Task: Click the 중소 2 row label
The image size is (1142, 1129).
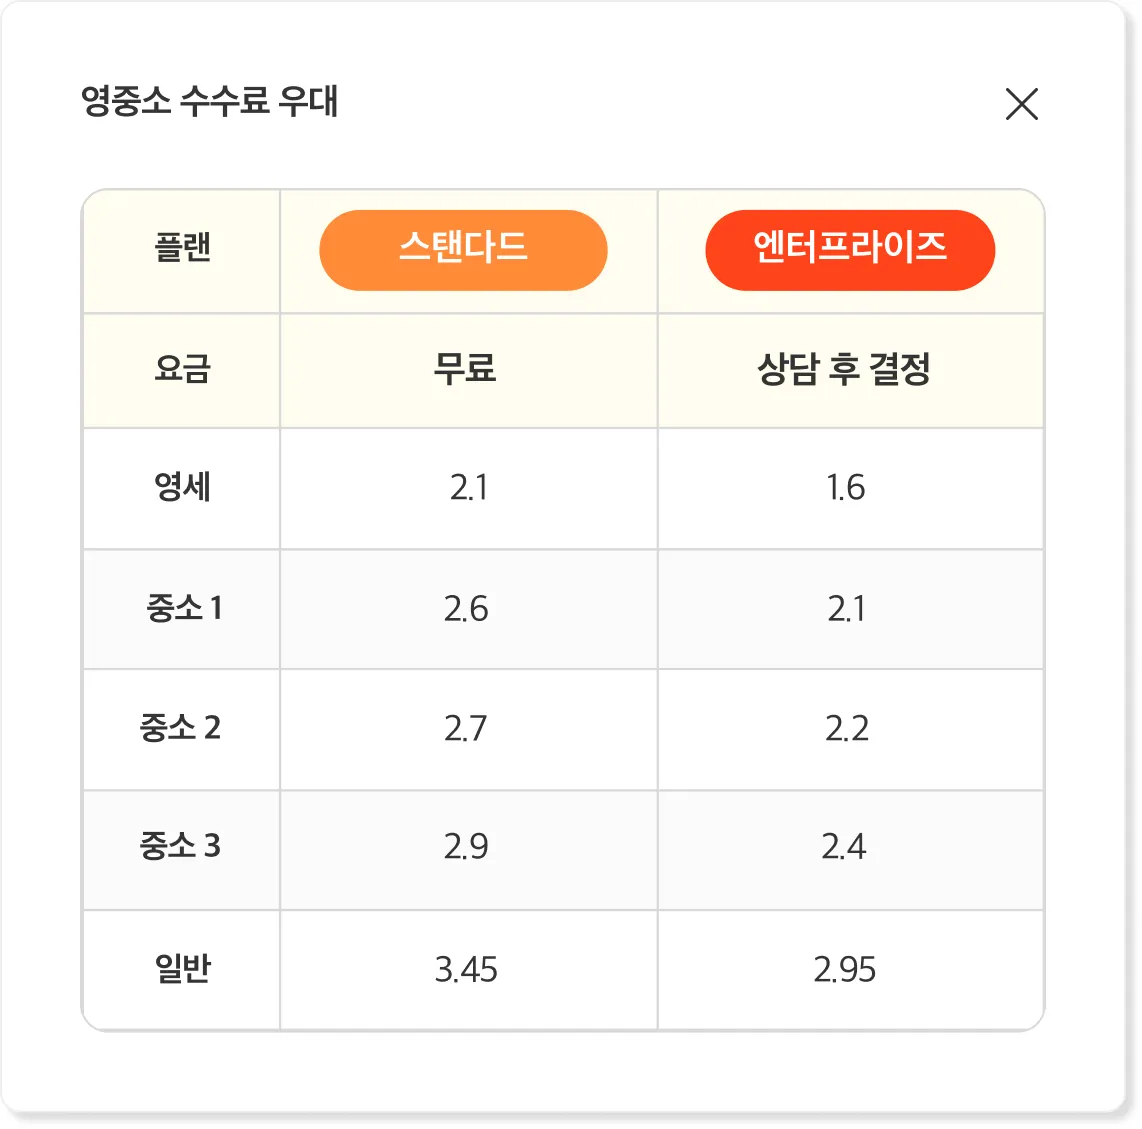Action: coord(180,728)
